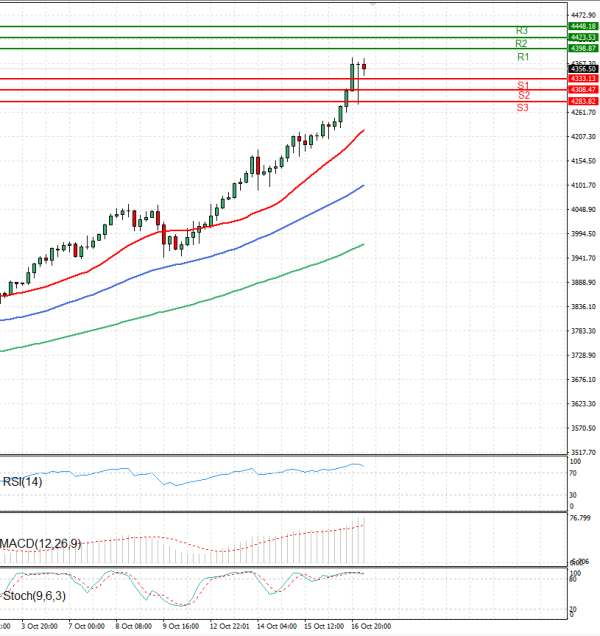
Task: Click the R1 resistance price tag 4398.87
Action: pyautogui.click(x=582, y=48)
